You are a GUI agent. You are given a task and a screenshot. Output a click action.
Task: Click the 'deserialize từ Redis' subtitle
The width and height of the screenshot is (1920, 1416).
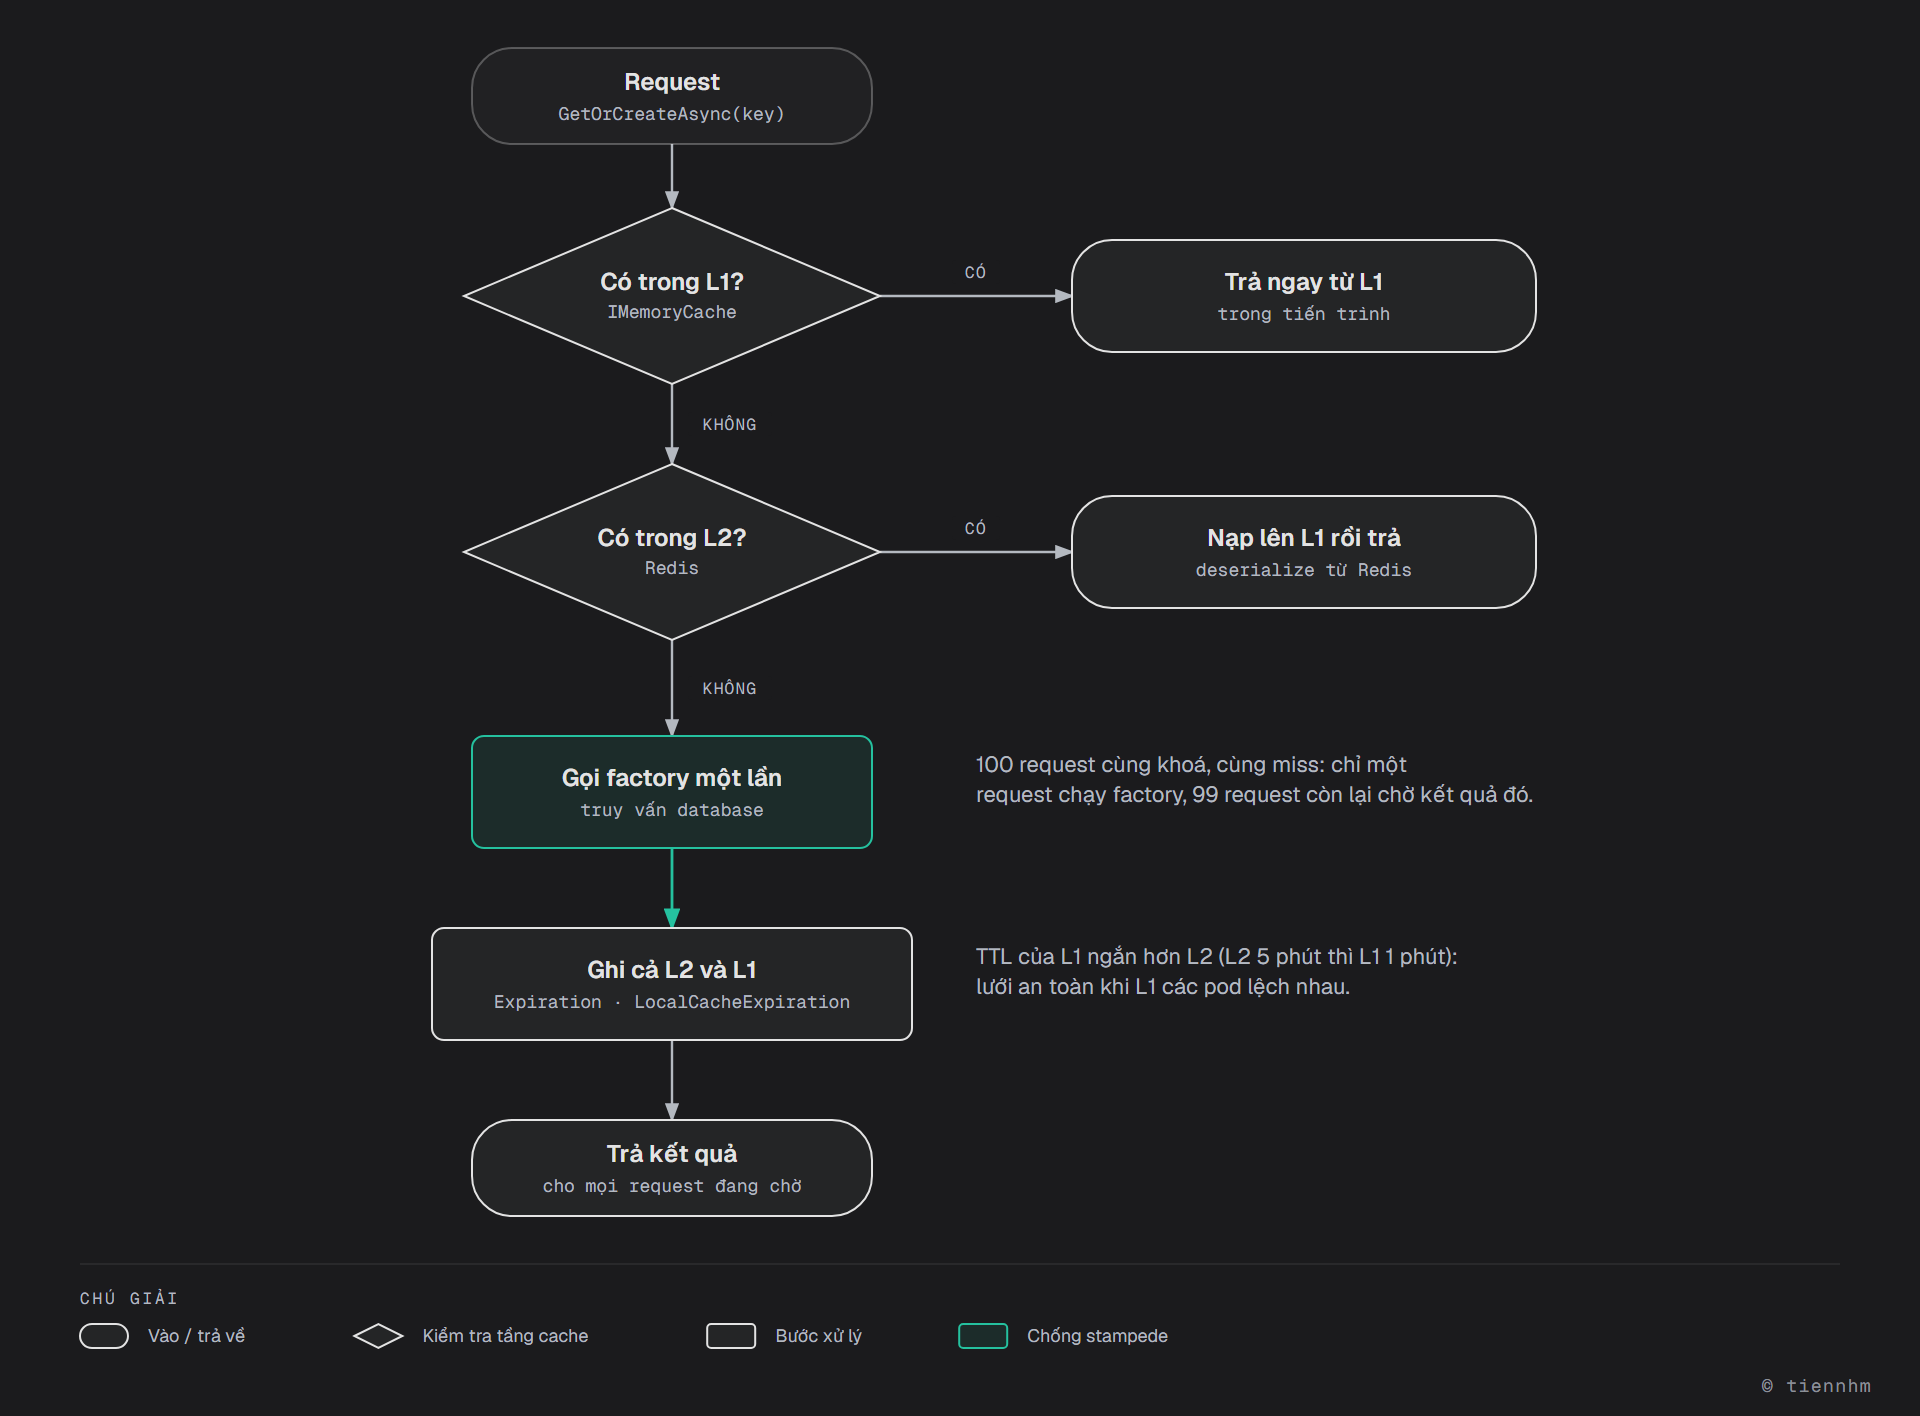1303,570
